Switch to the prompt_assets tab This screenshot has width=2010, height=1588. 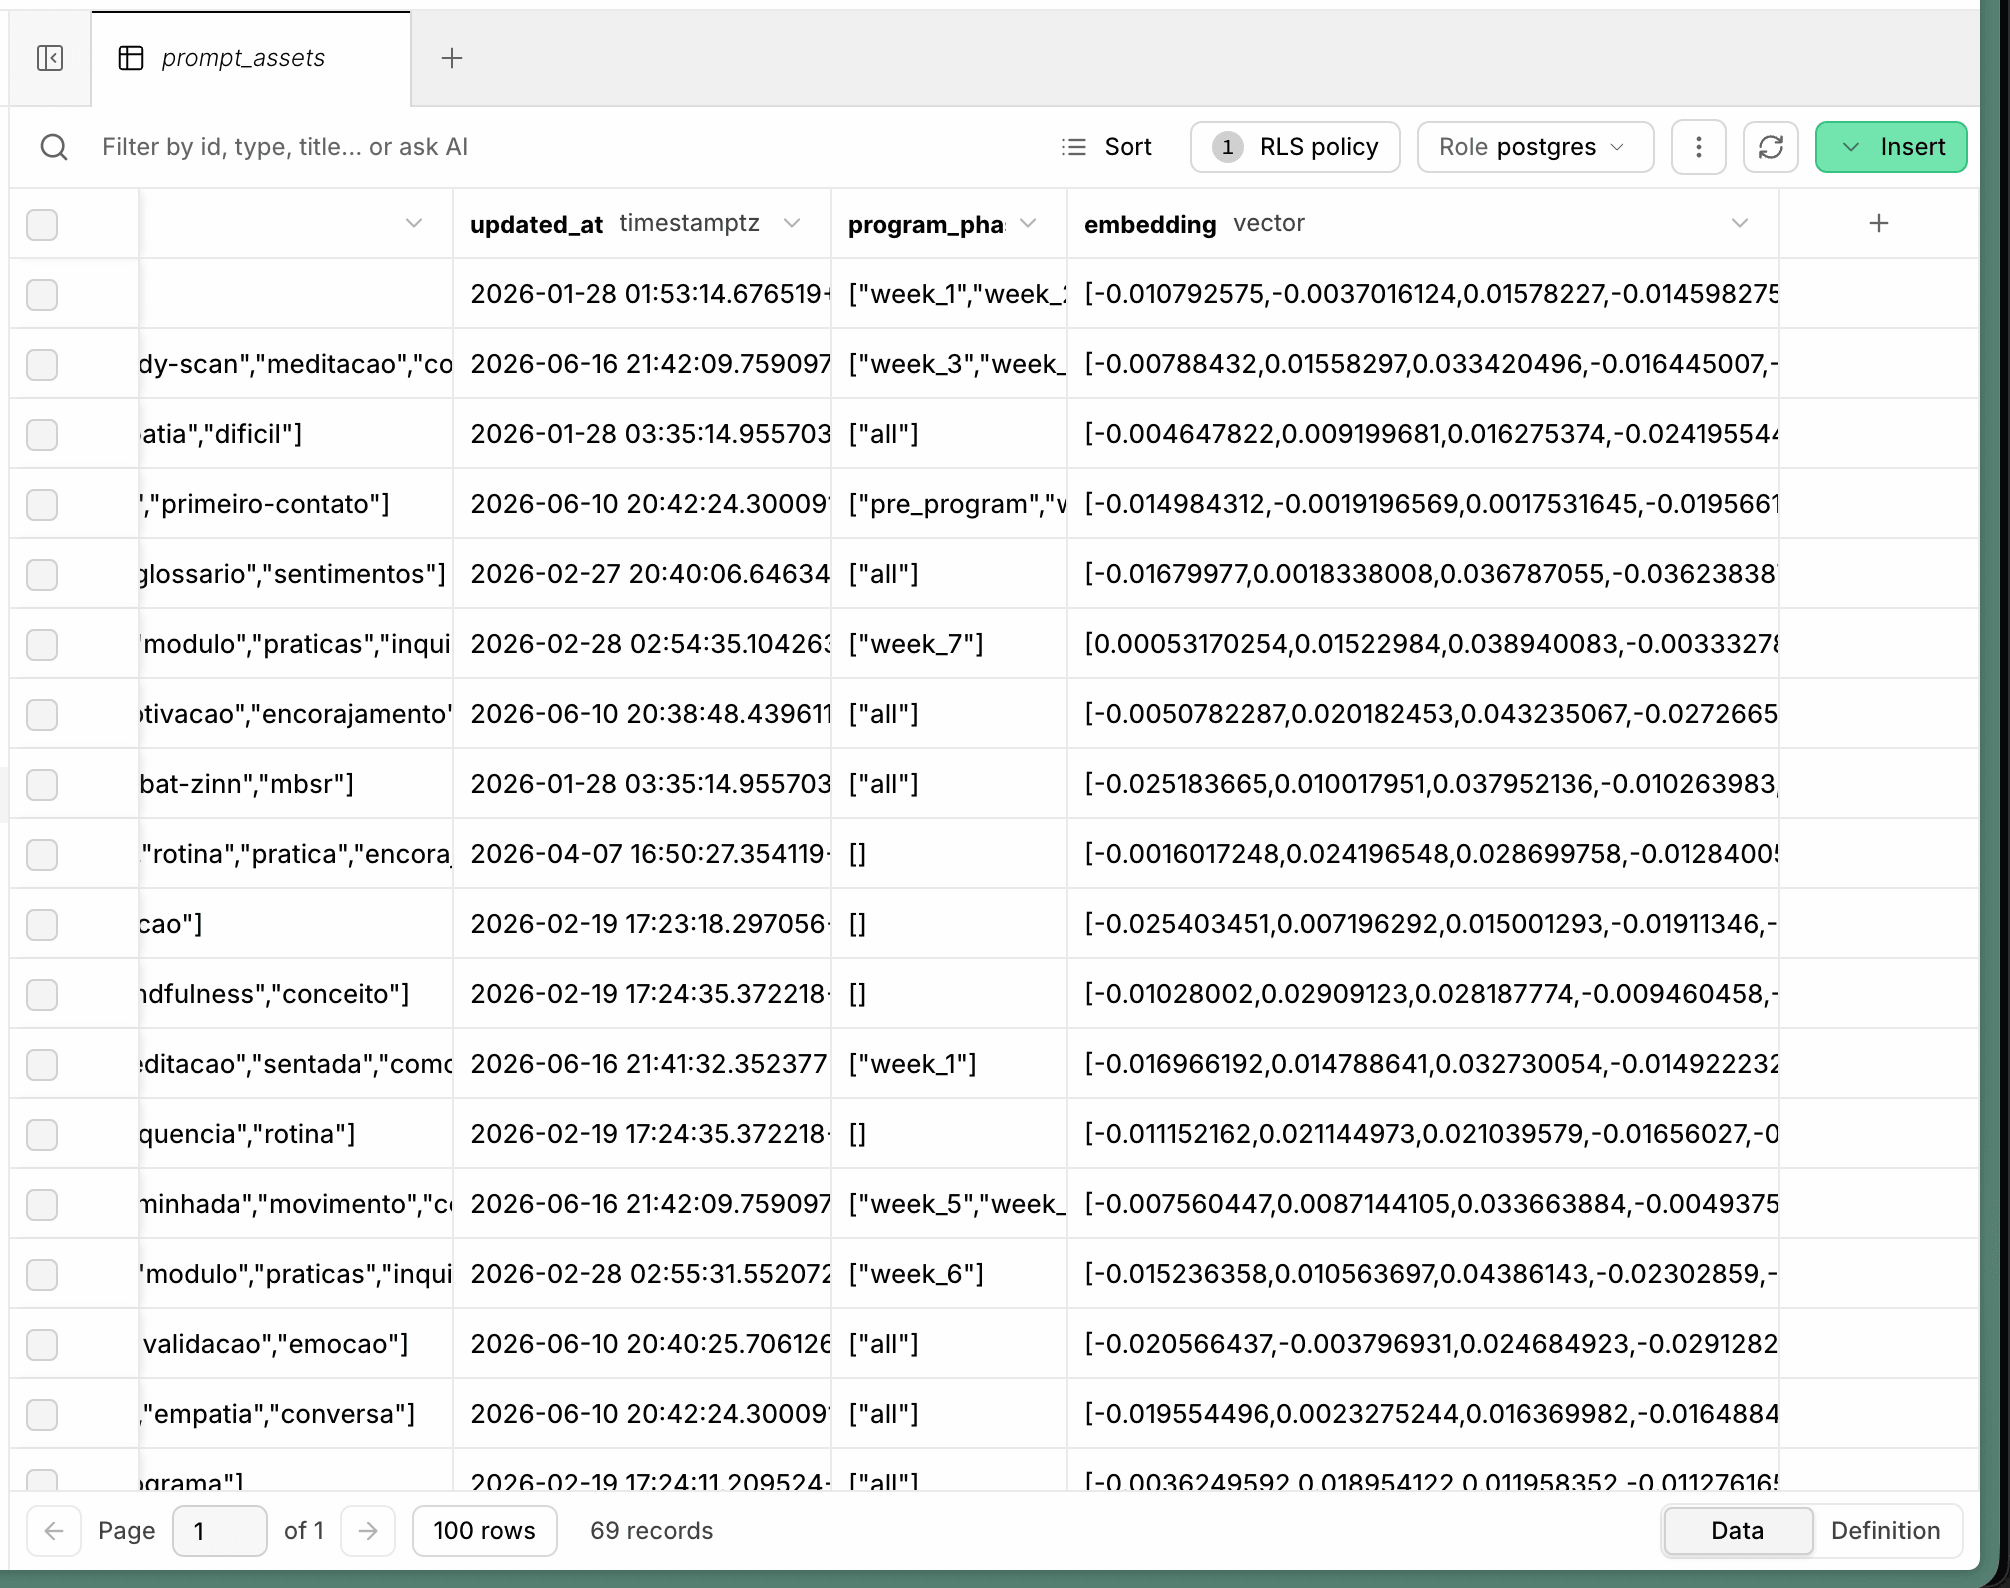250,58
